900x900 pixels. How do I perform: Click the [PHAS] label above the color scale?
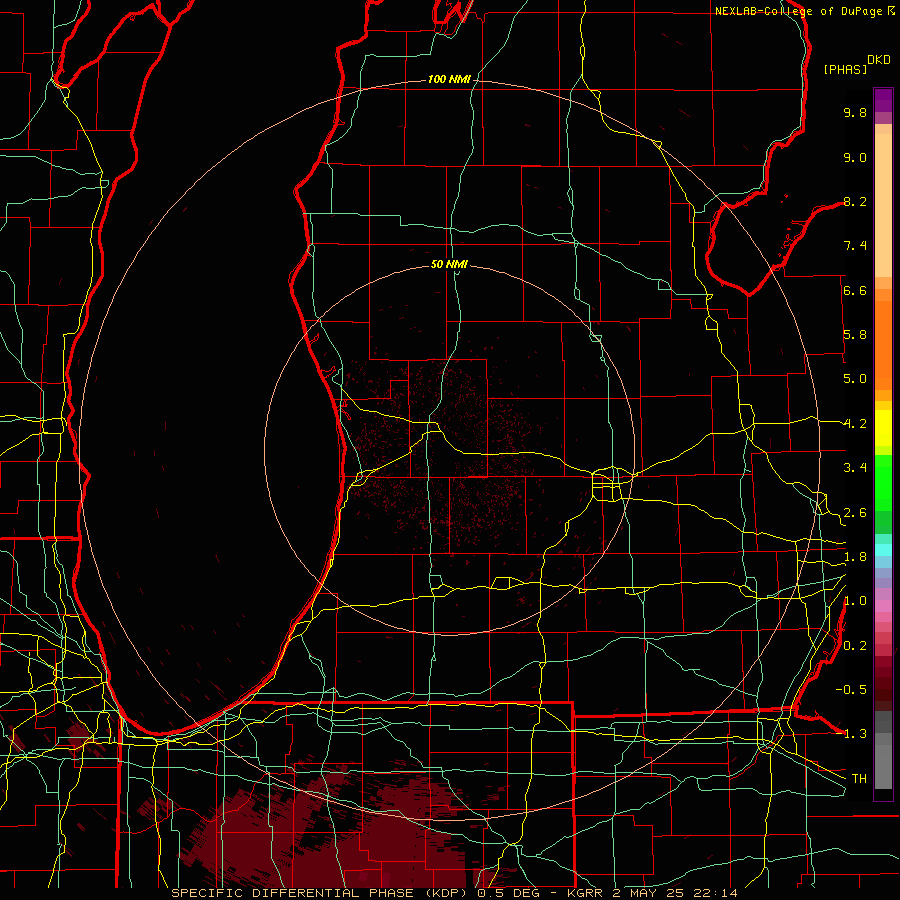[845, 69]
